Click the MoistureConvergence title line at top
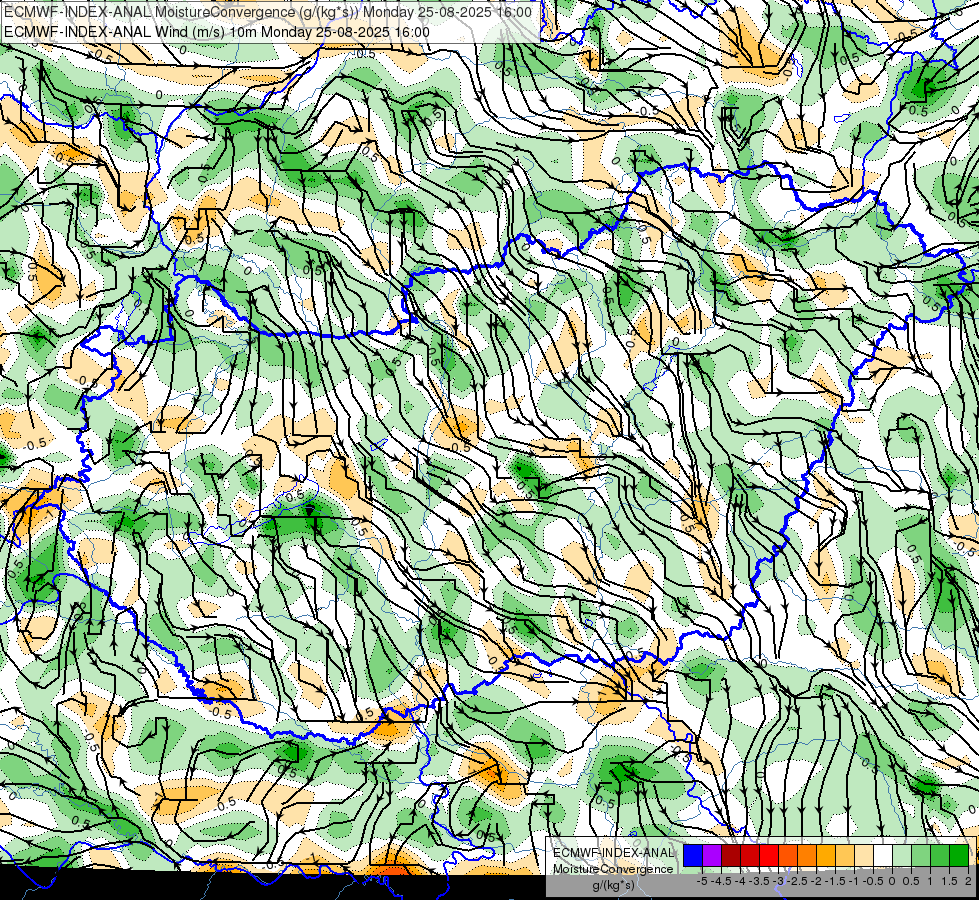 (268, 12)
